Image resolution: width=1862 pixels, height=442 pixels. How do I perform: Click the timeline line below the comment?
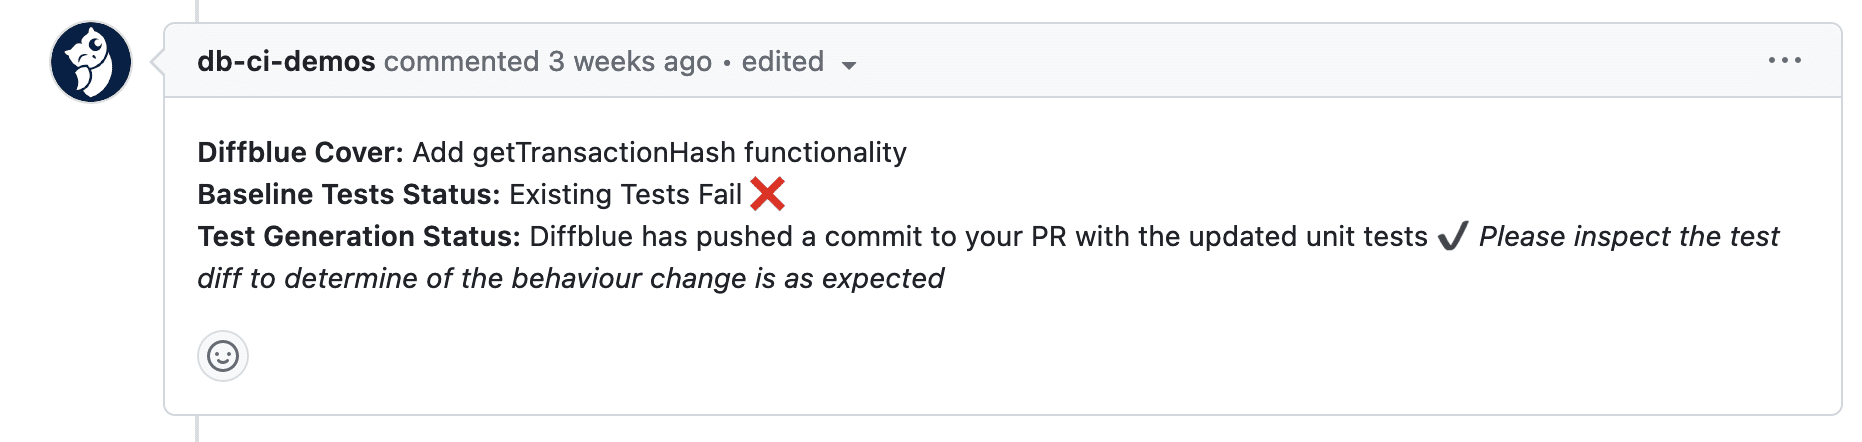(x=197, y=429)
